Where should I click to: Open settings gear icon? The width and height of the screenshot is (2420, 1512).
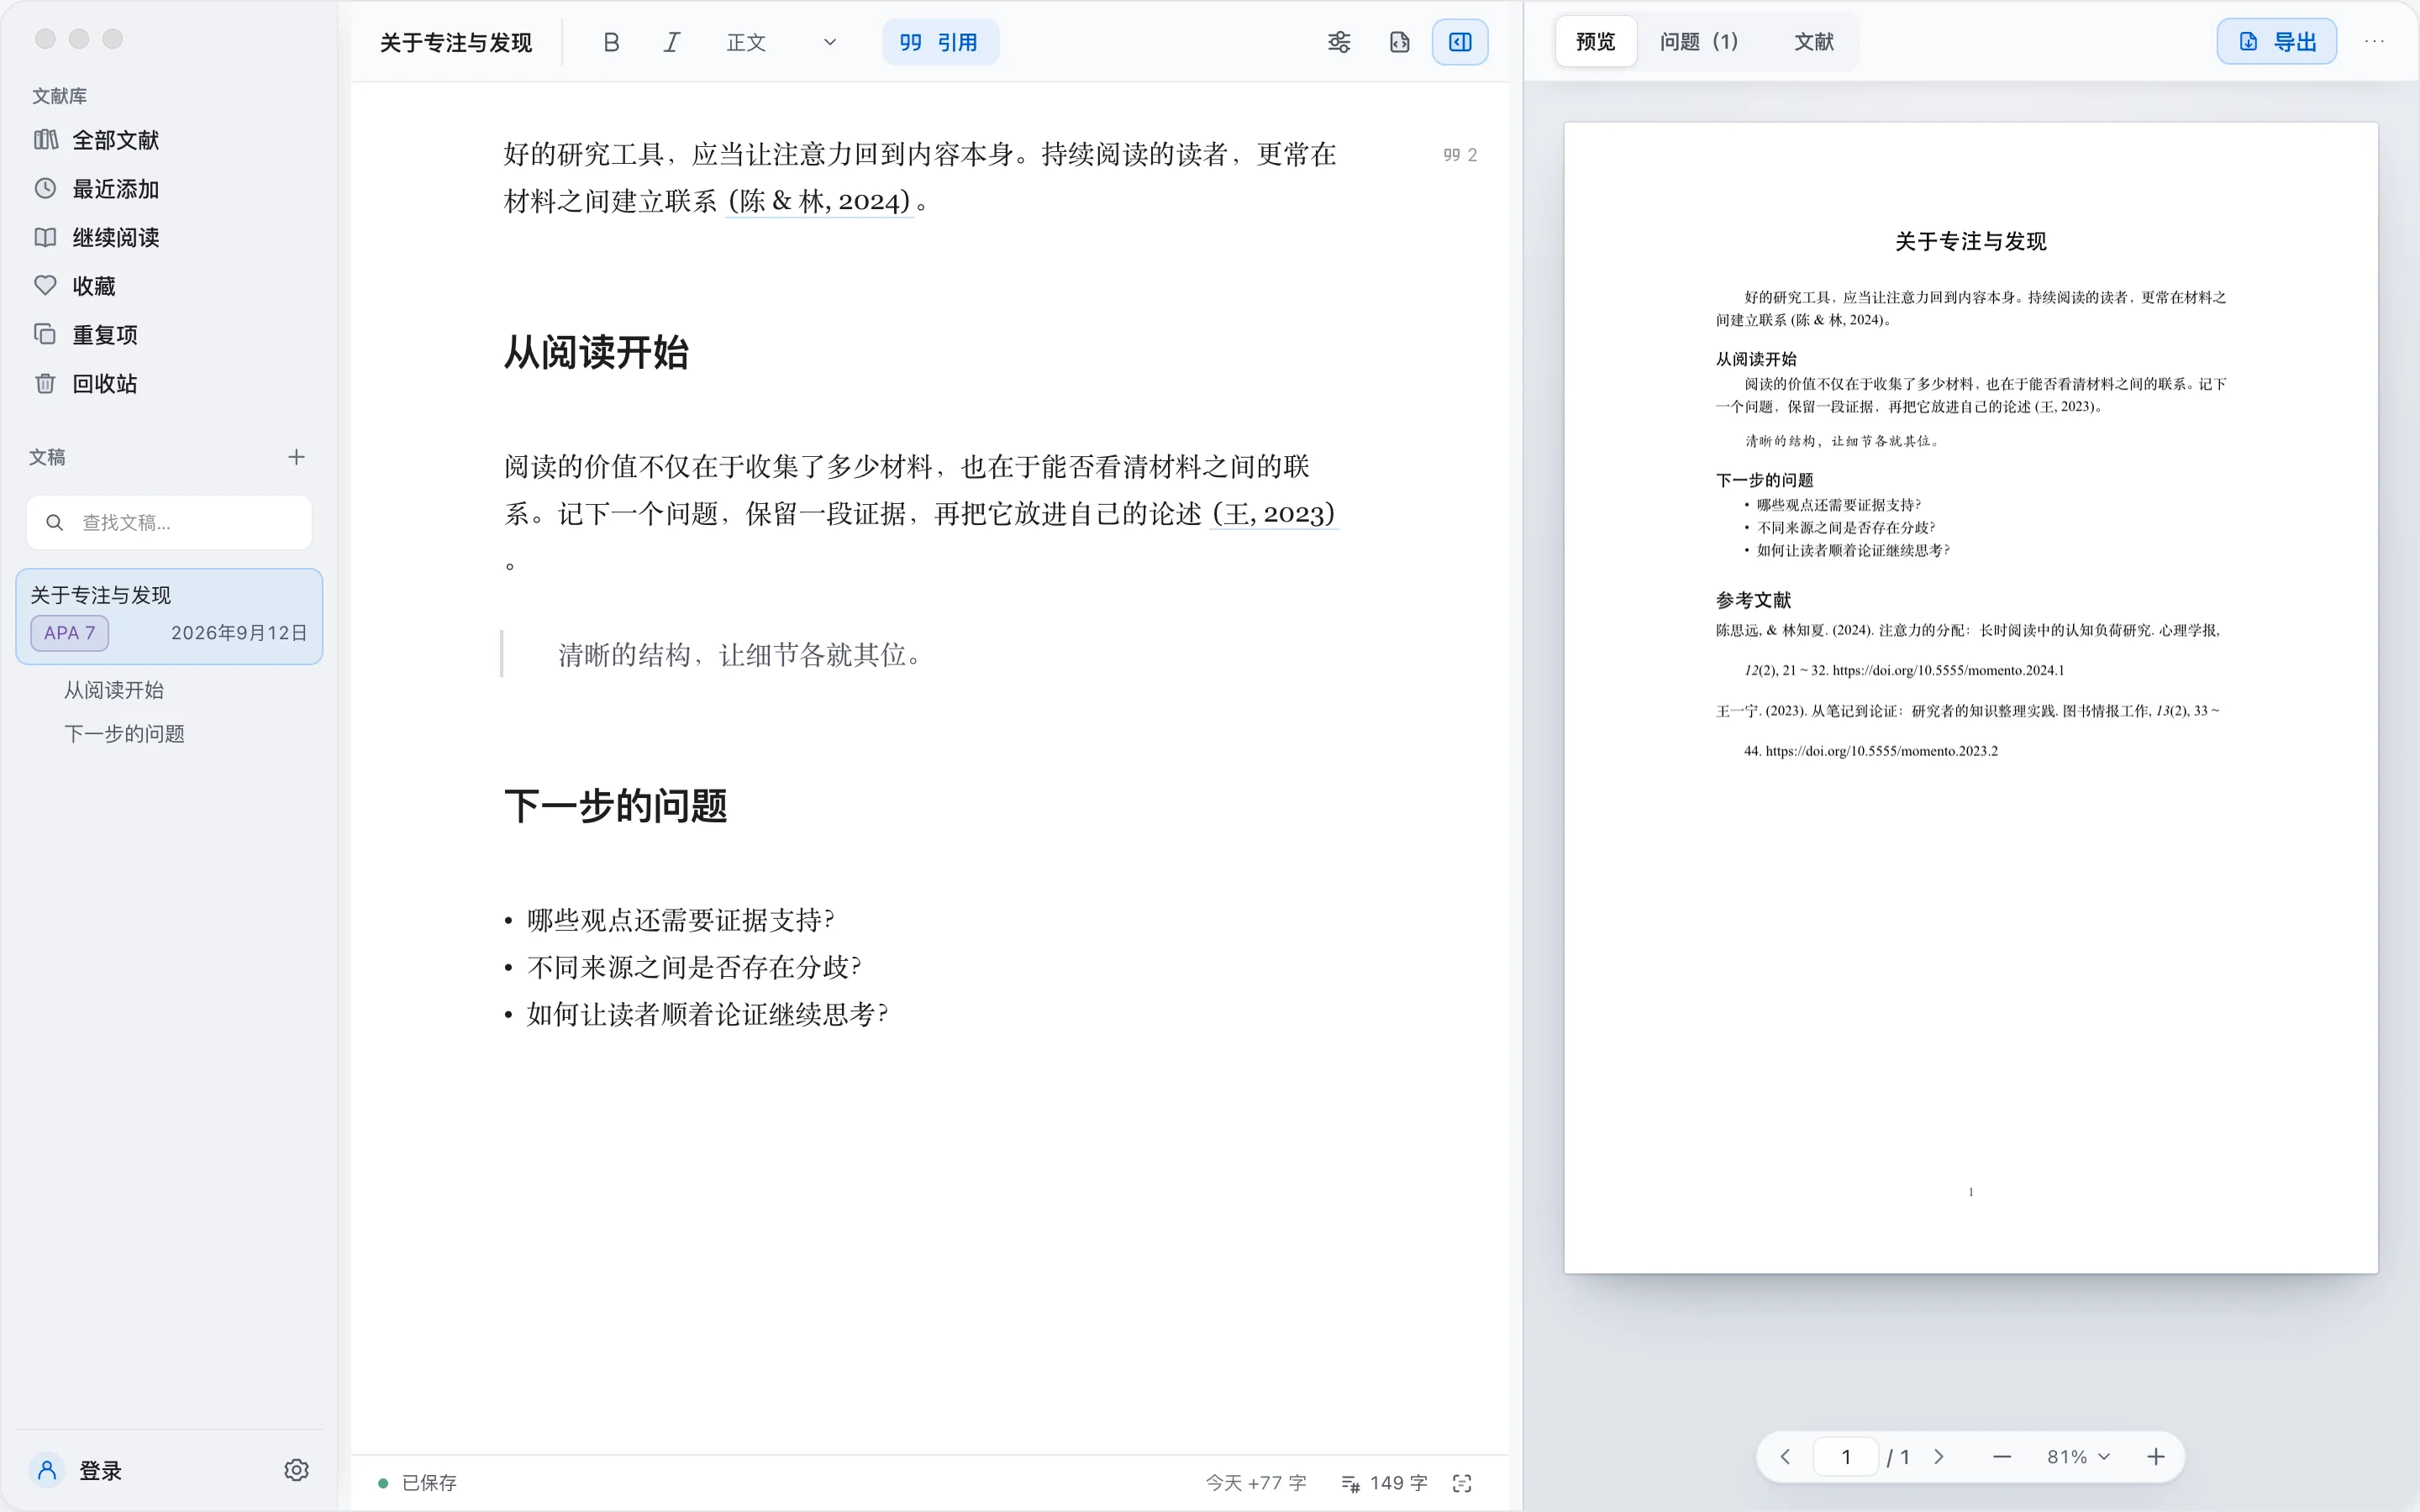296,1470
